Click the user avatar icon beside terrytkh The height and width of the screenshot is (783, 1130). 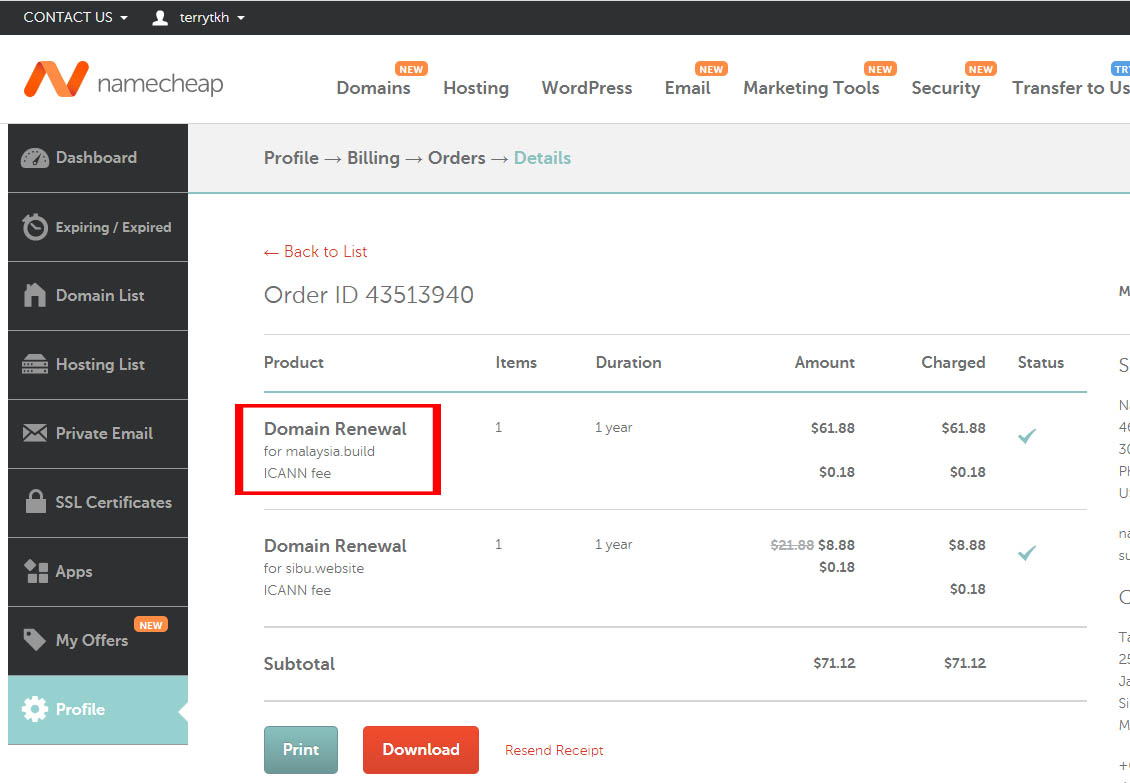pos(160,18)
